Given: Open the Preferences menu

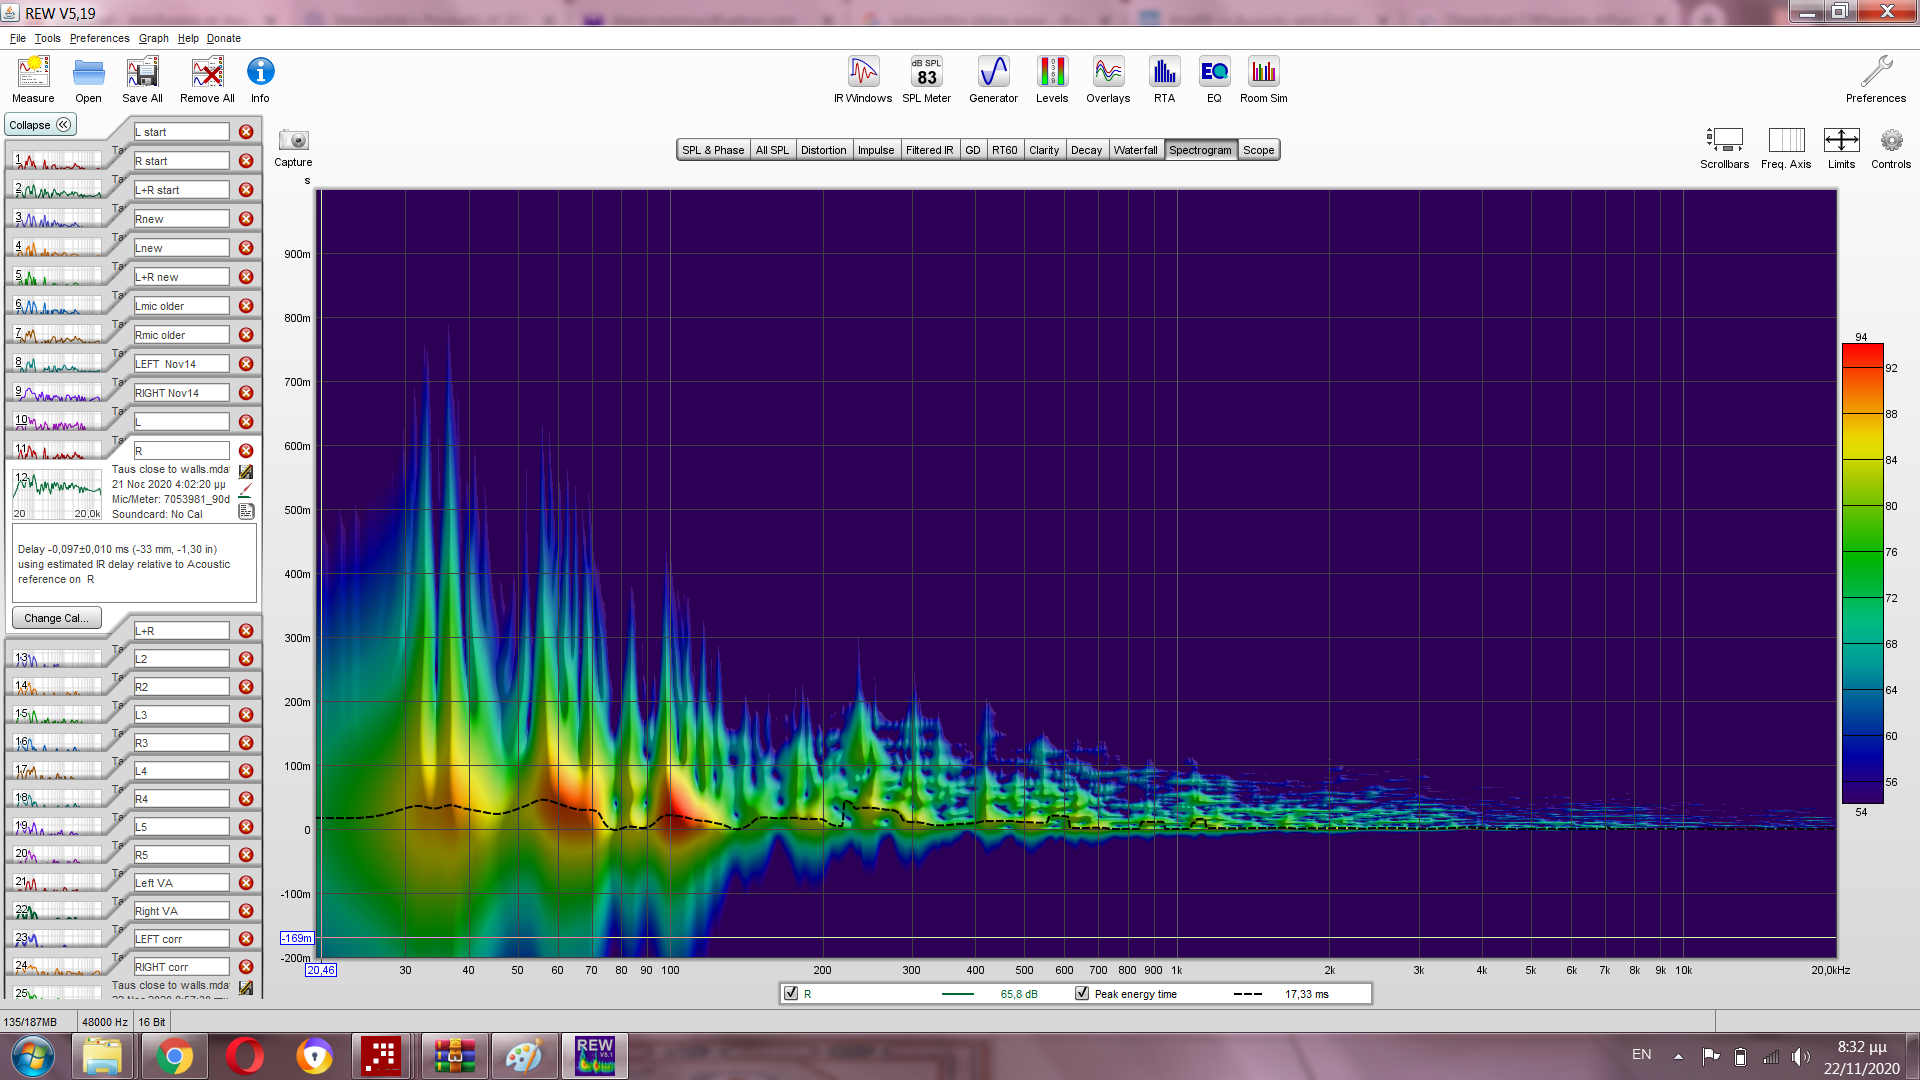Looking at the screenshot, I should 99,38.
